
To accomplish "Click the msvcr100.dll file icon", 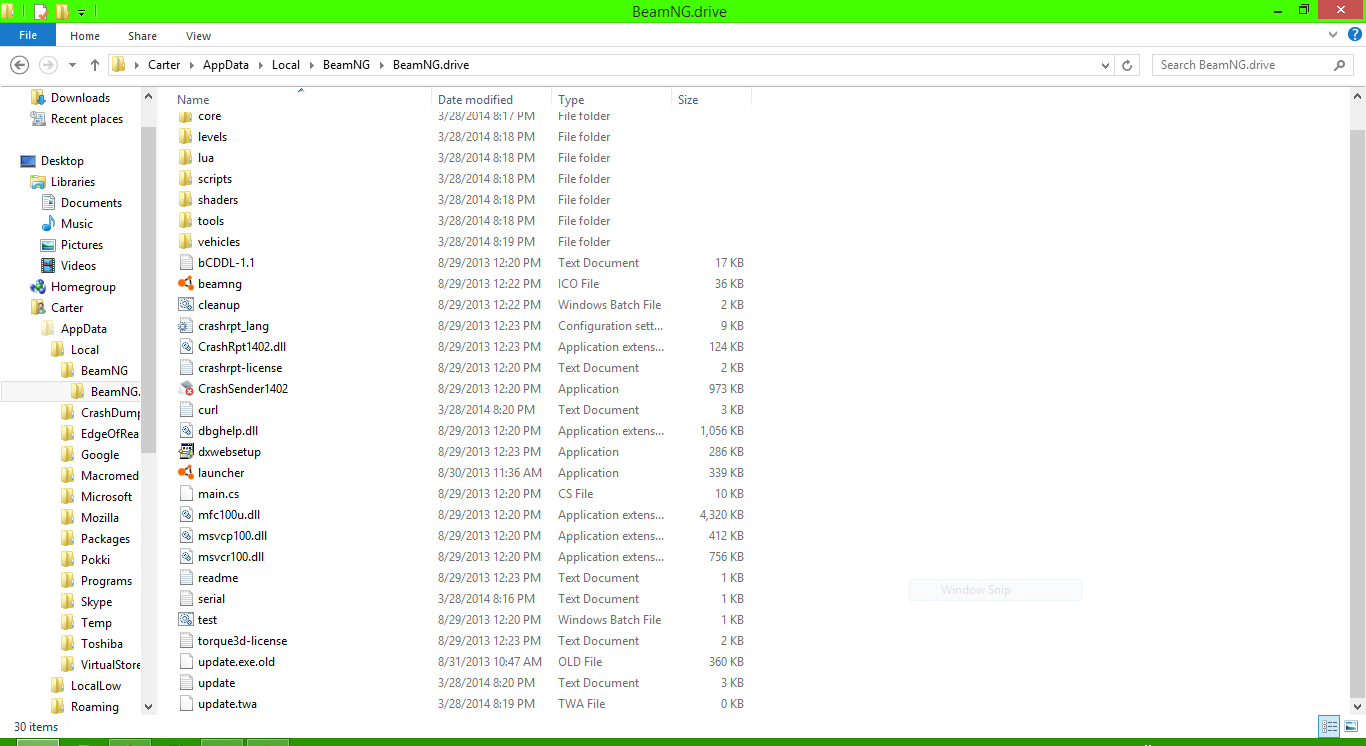I will pos(185,557).
